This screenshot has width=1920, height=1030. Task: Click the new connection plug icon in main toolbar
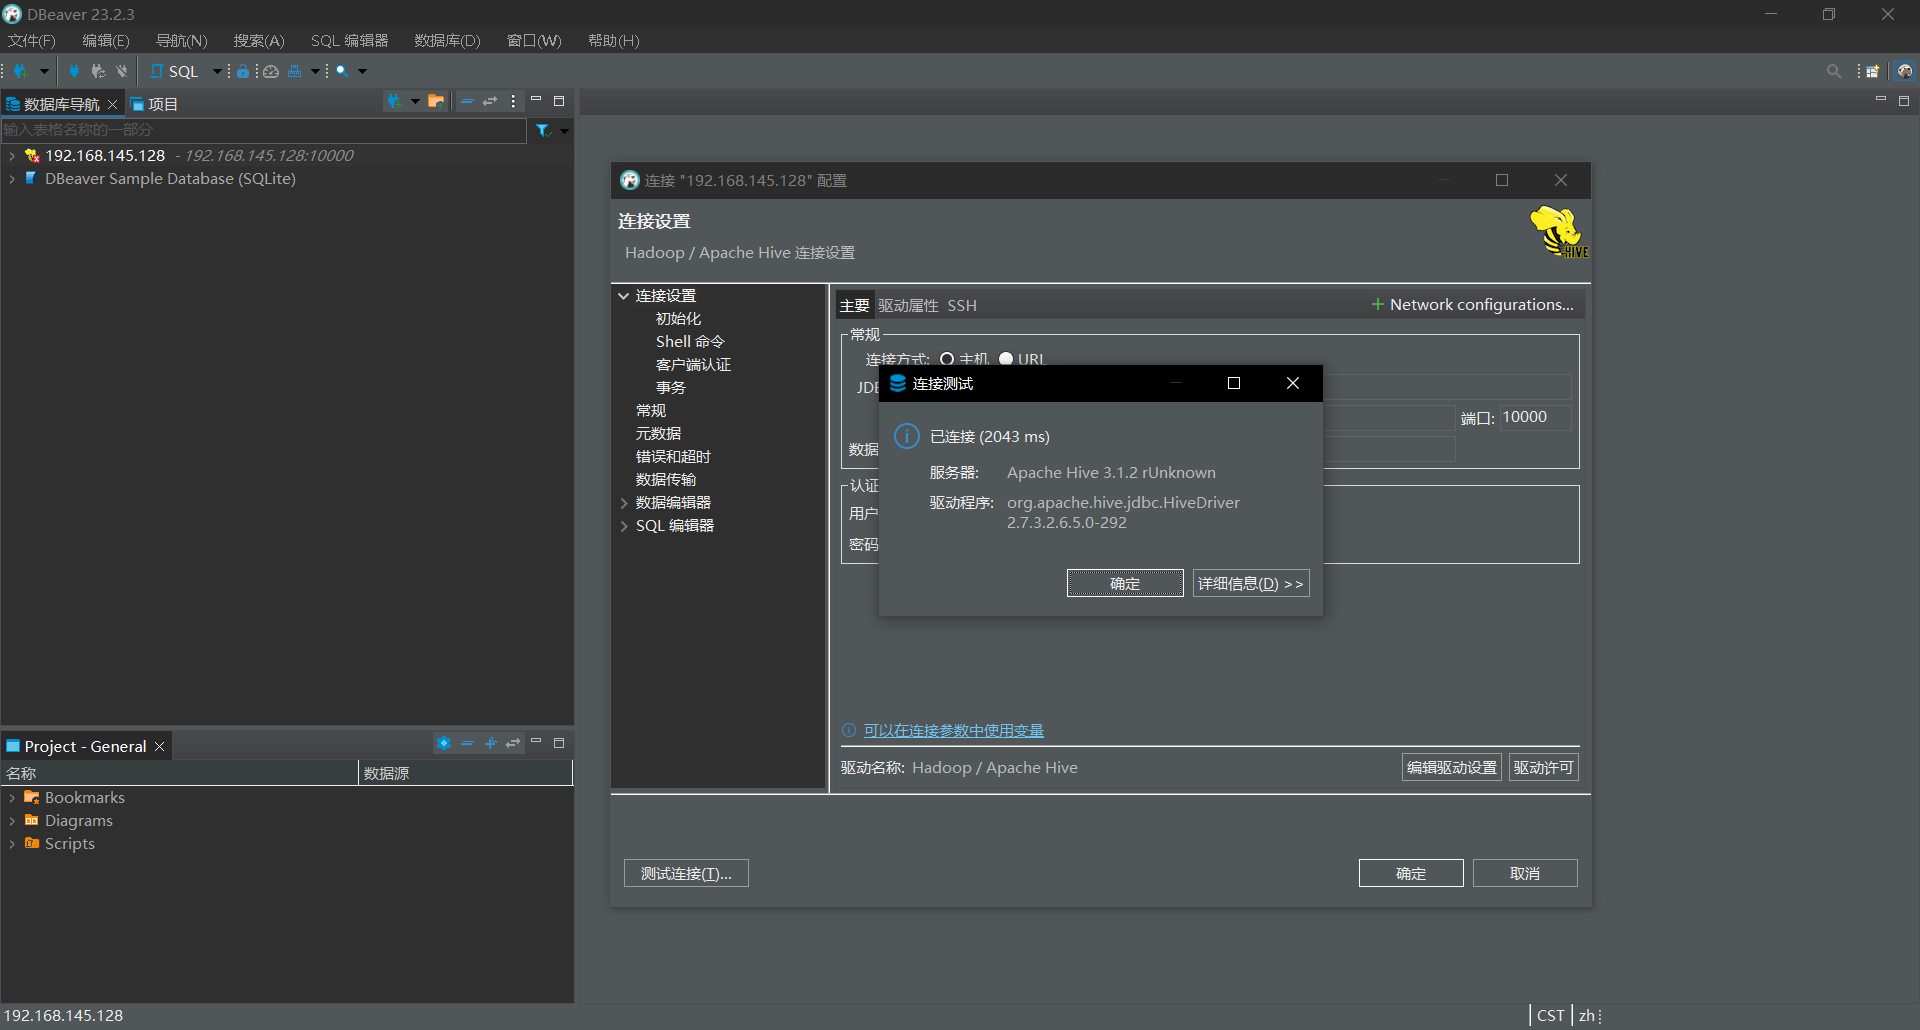(x=20, y=71)
